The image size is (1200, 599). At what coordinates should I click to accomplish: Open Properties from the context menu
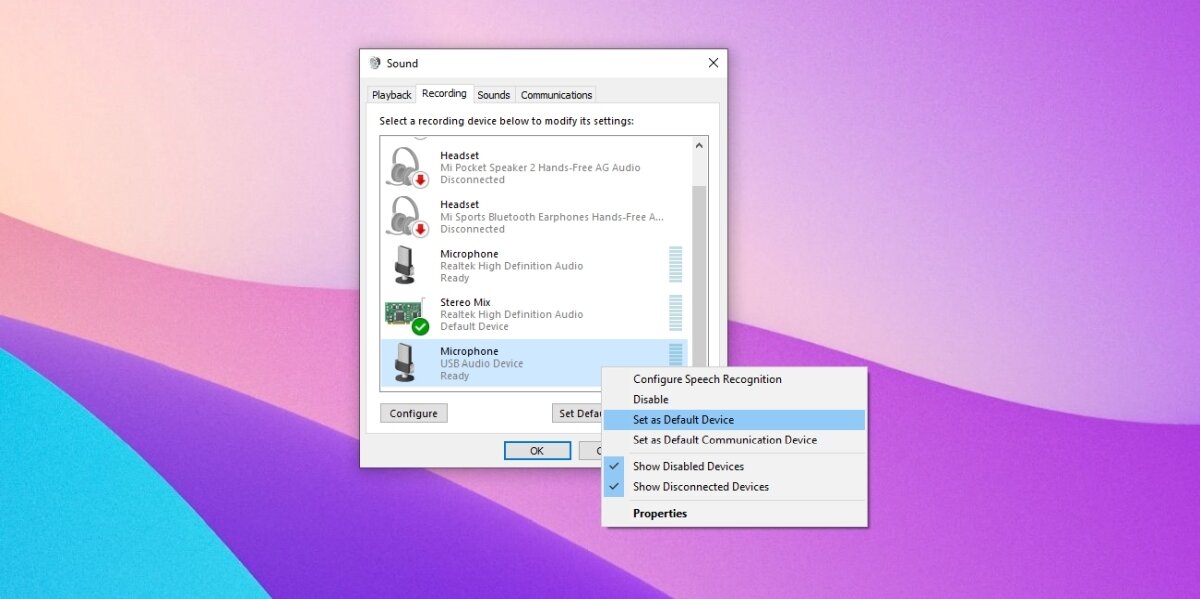659,513
